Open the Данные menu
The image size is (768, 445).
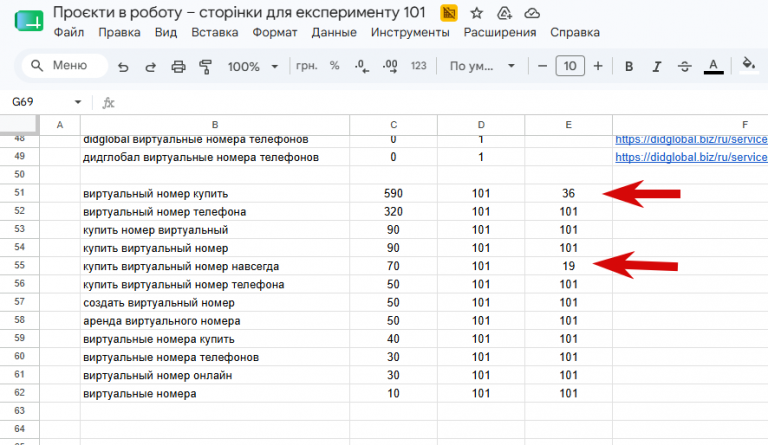(x=334, y=32)
